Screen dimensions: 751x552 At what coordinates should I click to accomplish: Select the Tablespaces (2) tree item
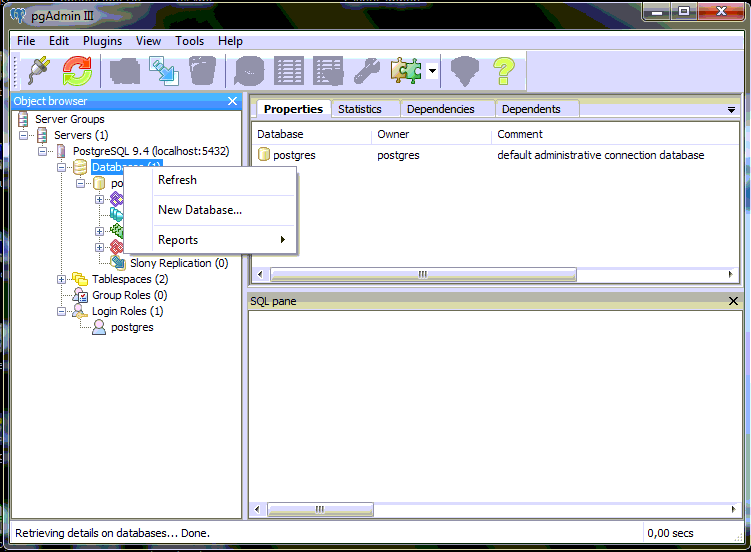[130, 279]
